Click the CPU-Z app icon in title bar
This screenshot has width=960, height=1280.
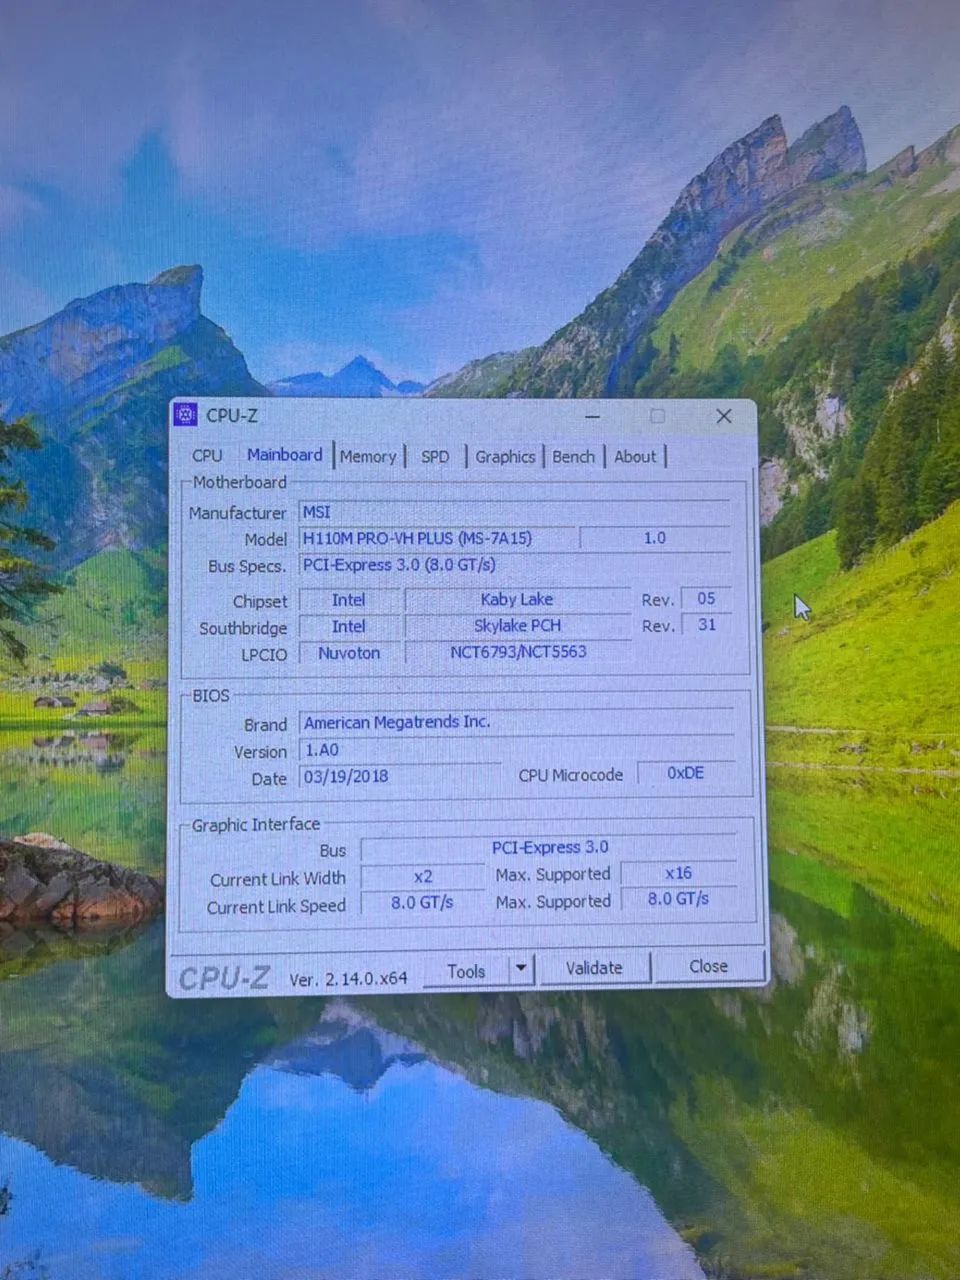click(186, 414)
